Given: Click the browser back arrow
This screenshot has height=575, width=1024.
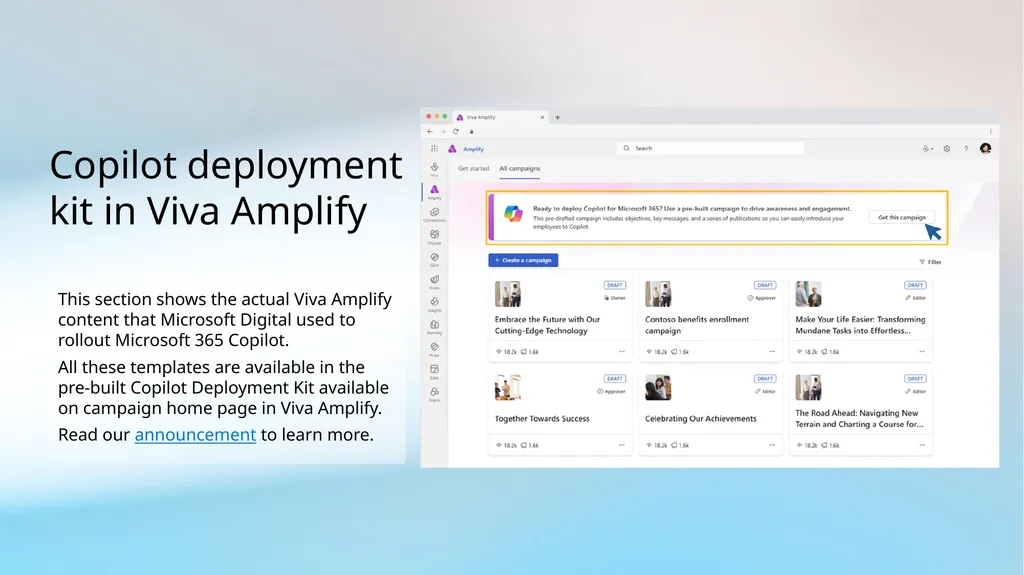Looking at the screenshot, I should pyautogui.click(x=430, y=131).
